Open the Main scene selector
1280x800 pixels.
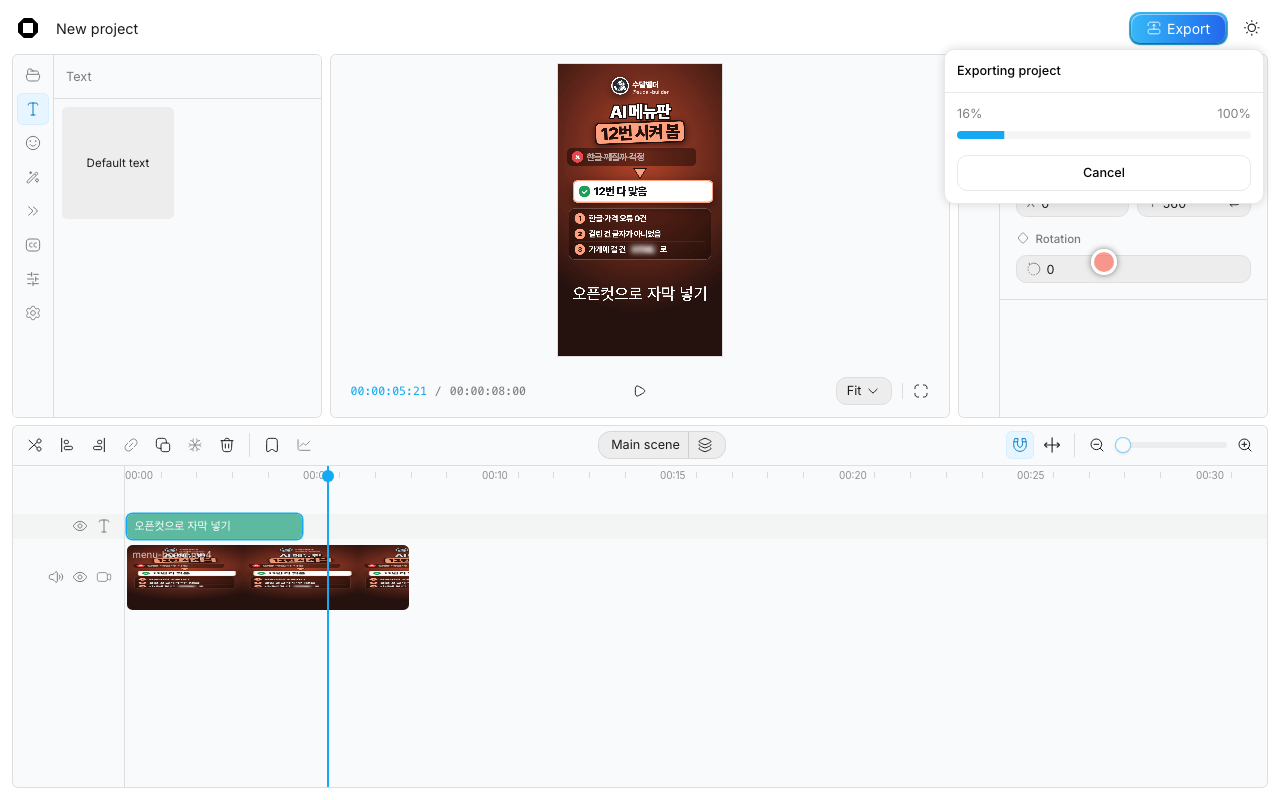click(x=645, y=445)
